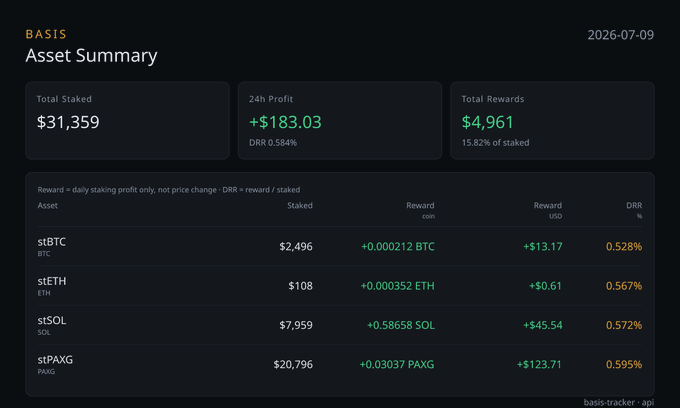
Task: Click the BASIS brand label
Action: (46, 34)
